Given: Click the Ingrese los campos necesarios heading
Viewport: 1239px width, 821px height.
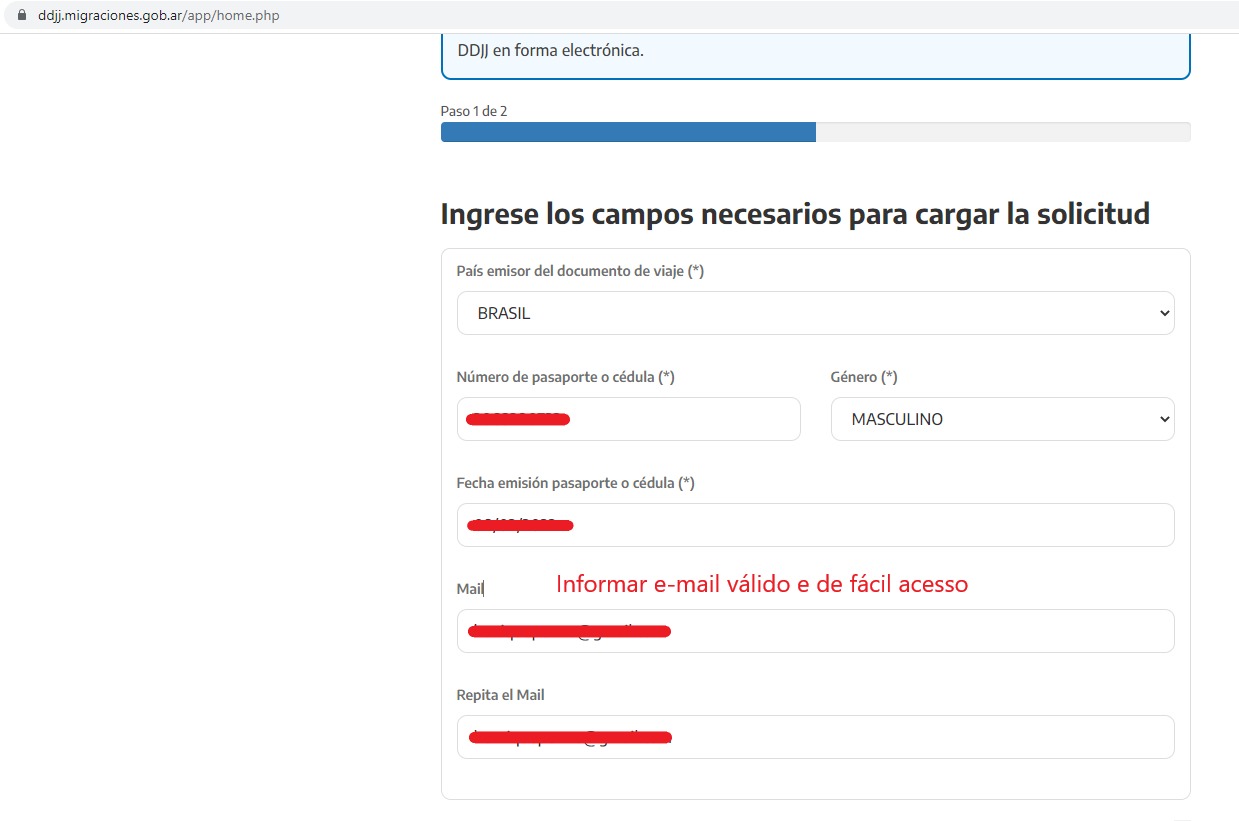Looking at the screenshot, I should pos(795,213).
